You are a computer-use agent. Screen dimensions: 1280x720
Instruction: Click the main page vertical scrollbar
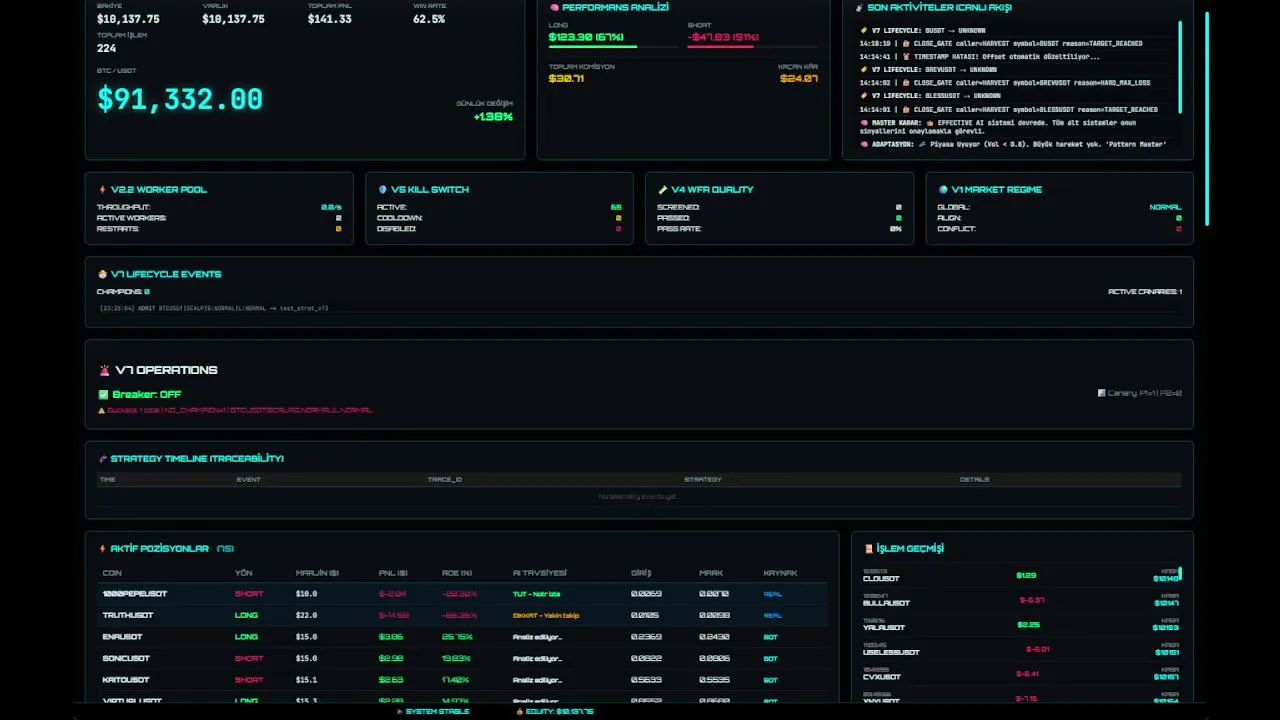pyautogui.click(x=1207, y=118)
